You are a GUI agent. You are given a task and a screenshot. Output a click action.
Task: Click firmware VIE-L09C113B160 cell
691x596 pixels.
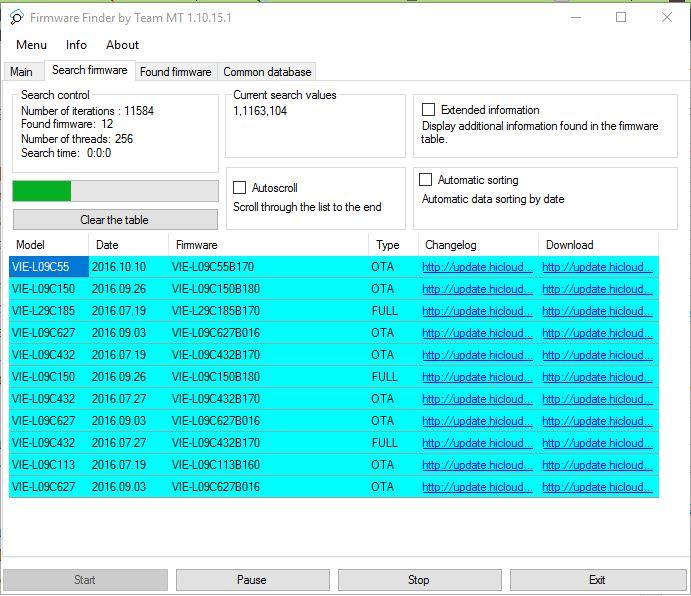[x=268, y=465]
